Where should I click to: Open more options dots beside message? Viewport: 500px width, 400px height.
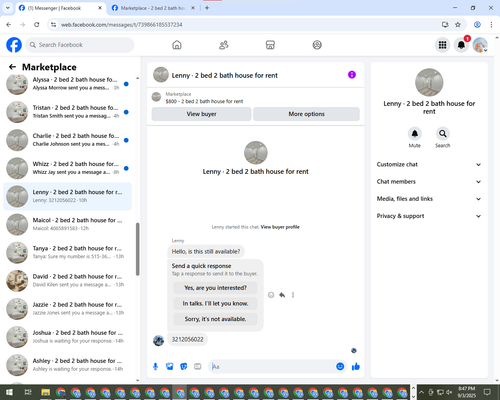293,295
